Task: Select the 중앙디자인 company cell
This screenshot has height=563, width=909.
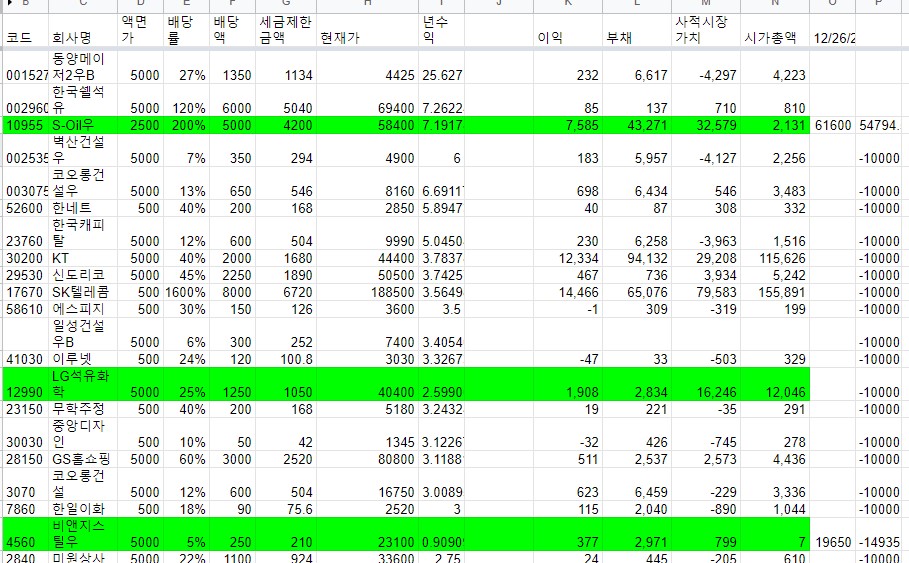Action: 83,434
